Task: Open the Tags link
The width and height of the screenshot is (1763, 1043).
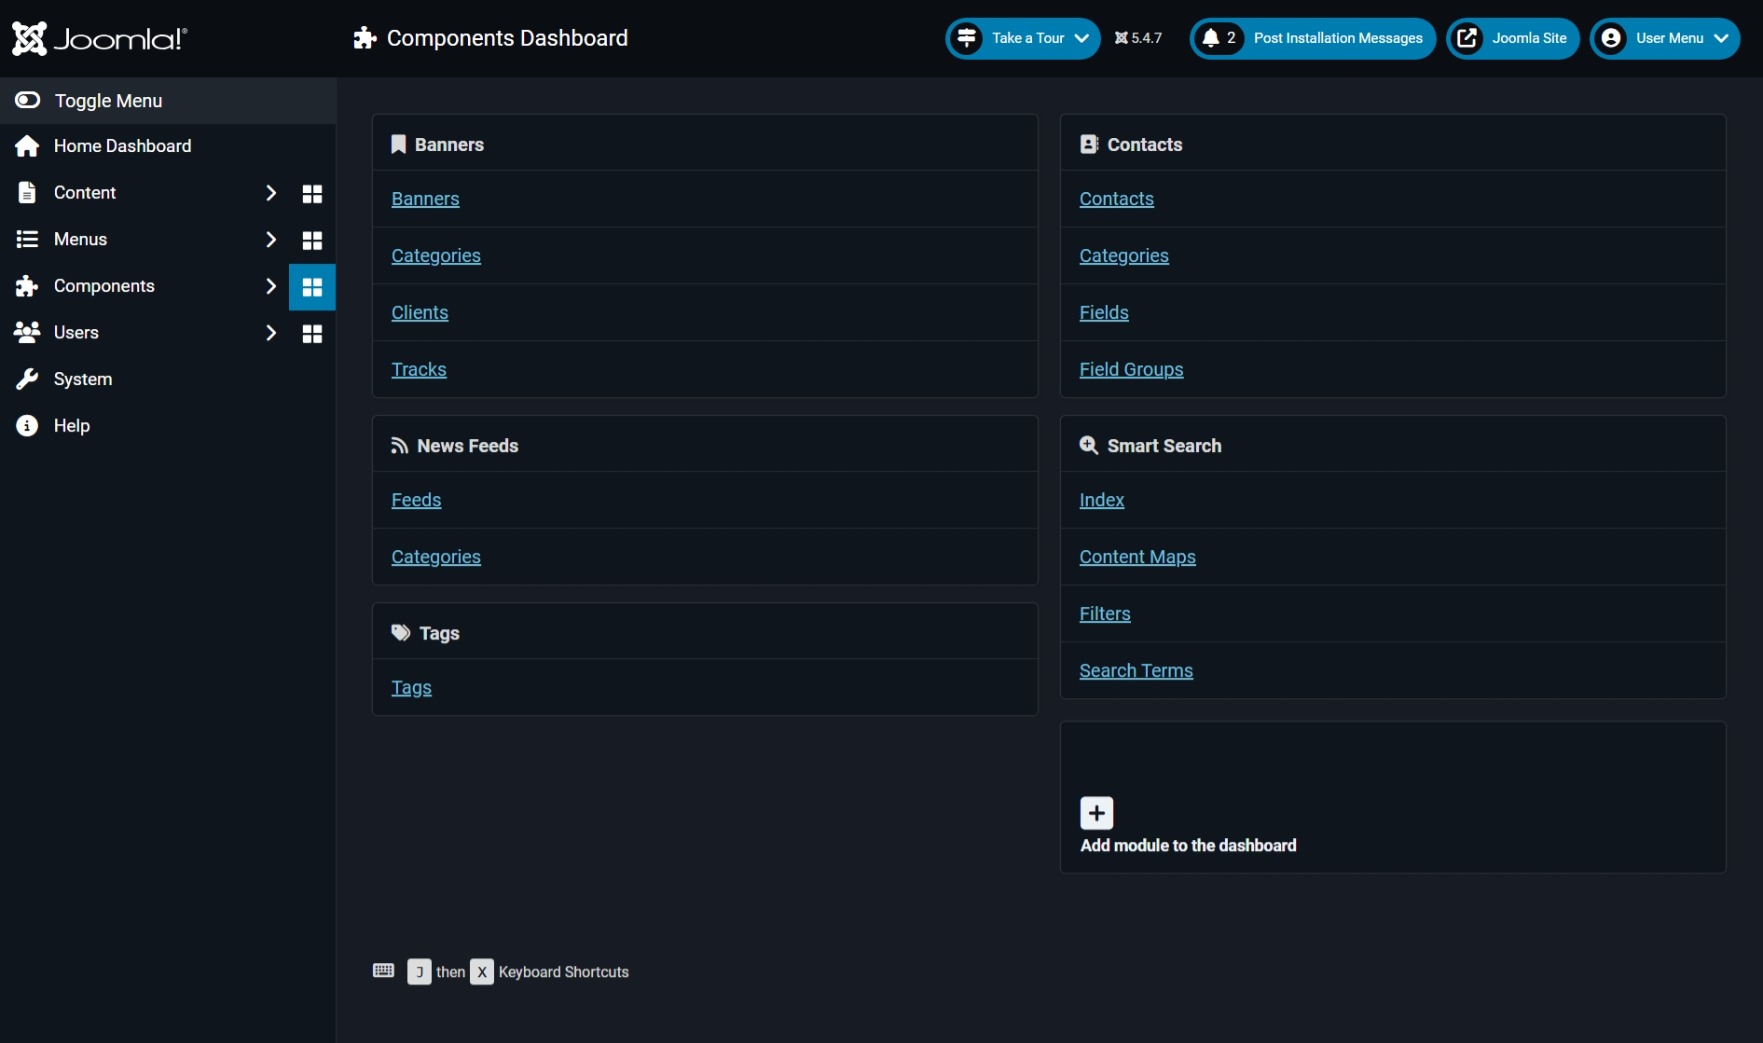Action: click(x=411, y=688)
